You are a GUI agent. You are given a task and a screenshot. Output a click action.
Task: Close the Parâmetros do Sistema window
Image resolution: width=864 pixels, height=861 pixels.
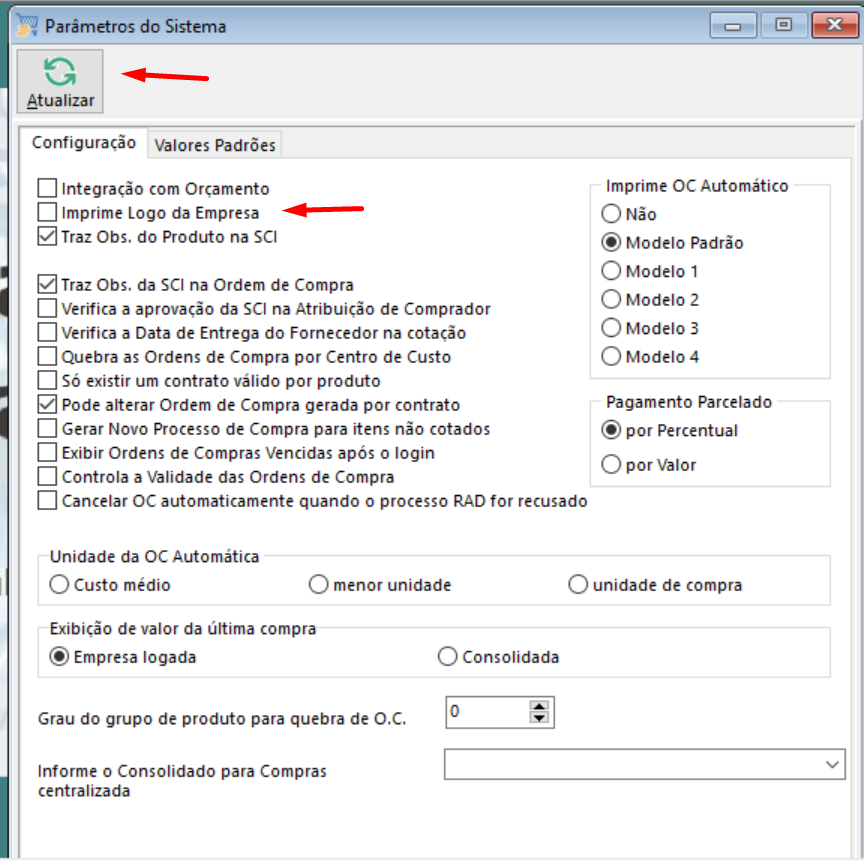(x=835, y=25)
